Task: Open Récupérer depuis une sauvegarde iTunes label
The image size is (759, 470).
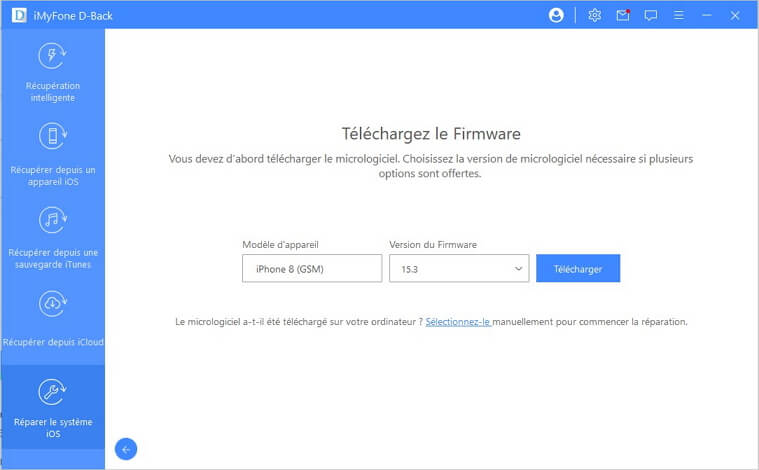Action: [53, 258]
